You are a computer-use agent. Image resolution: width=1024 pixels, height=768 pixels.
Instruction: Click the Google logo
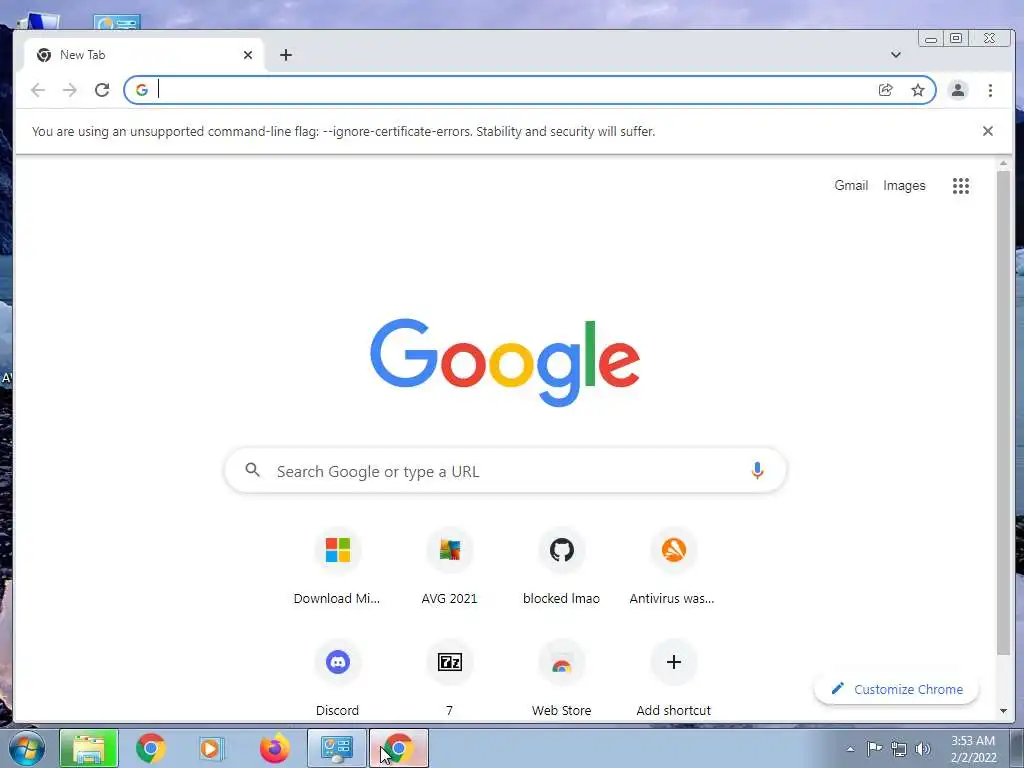505,362
